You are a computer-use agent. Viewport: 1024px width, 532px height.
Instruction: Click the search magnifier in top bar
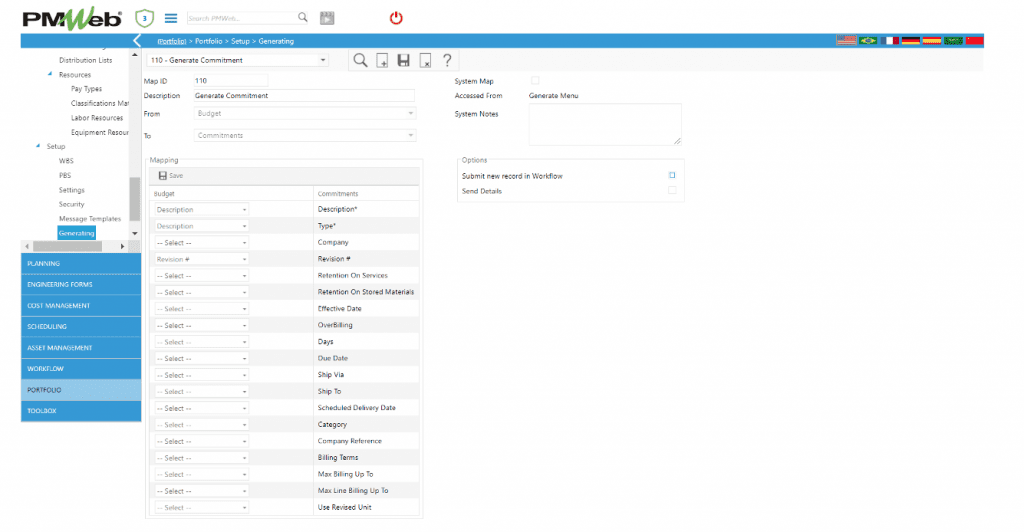click(x=302, y=18)
